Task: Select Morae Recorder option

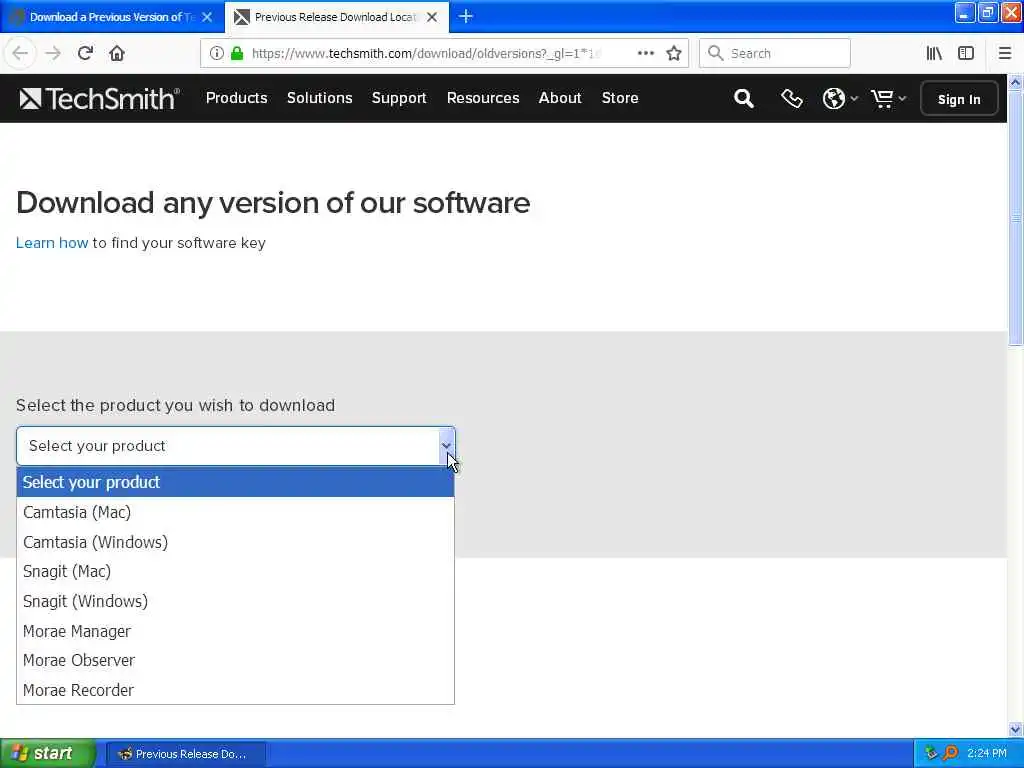Action: tap(235, 690)
